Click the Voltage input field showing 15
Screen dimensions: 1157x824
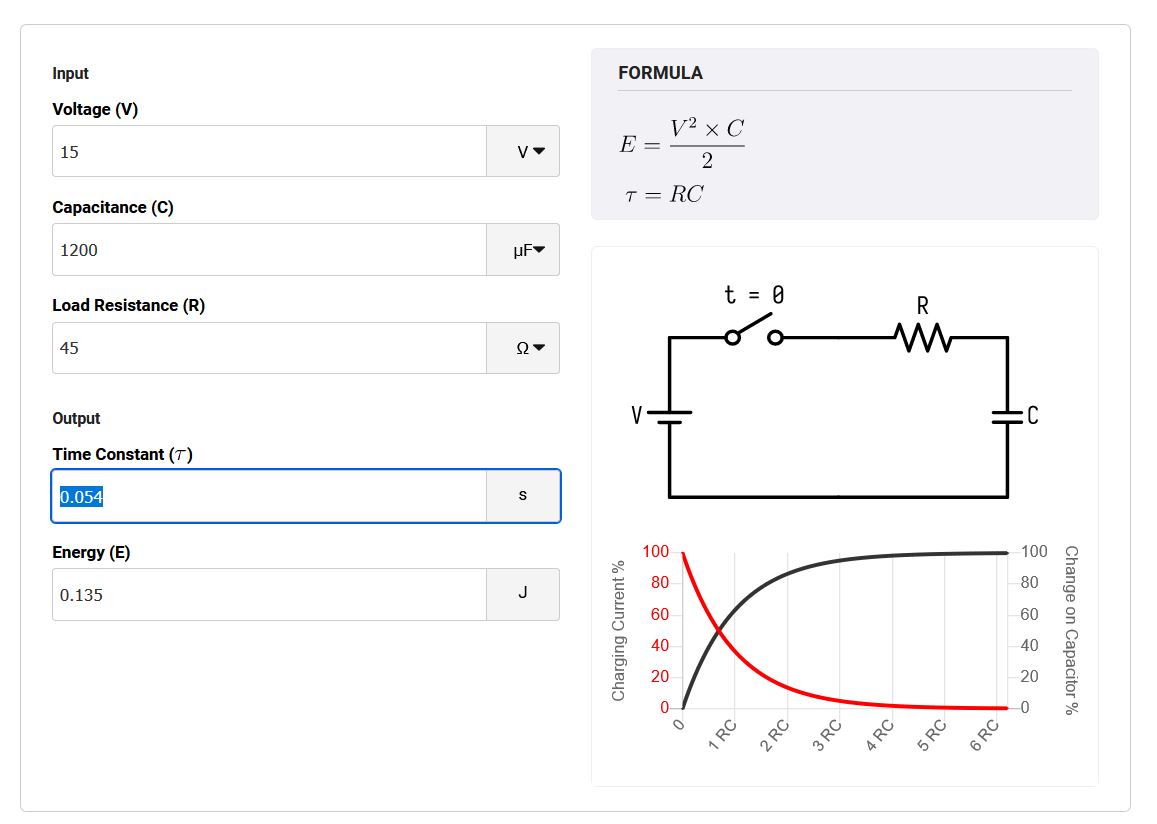click(x=269, y=151)
